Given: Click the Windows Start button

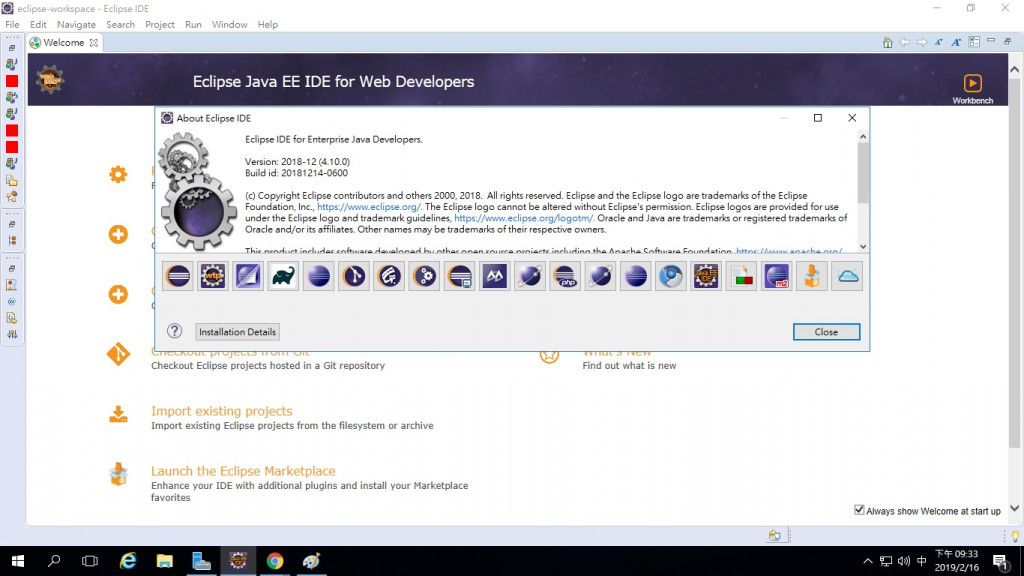Looking at the screenshot, I should click(x=18, y=561).
